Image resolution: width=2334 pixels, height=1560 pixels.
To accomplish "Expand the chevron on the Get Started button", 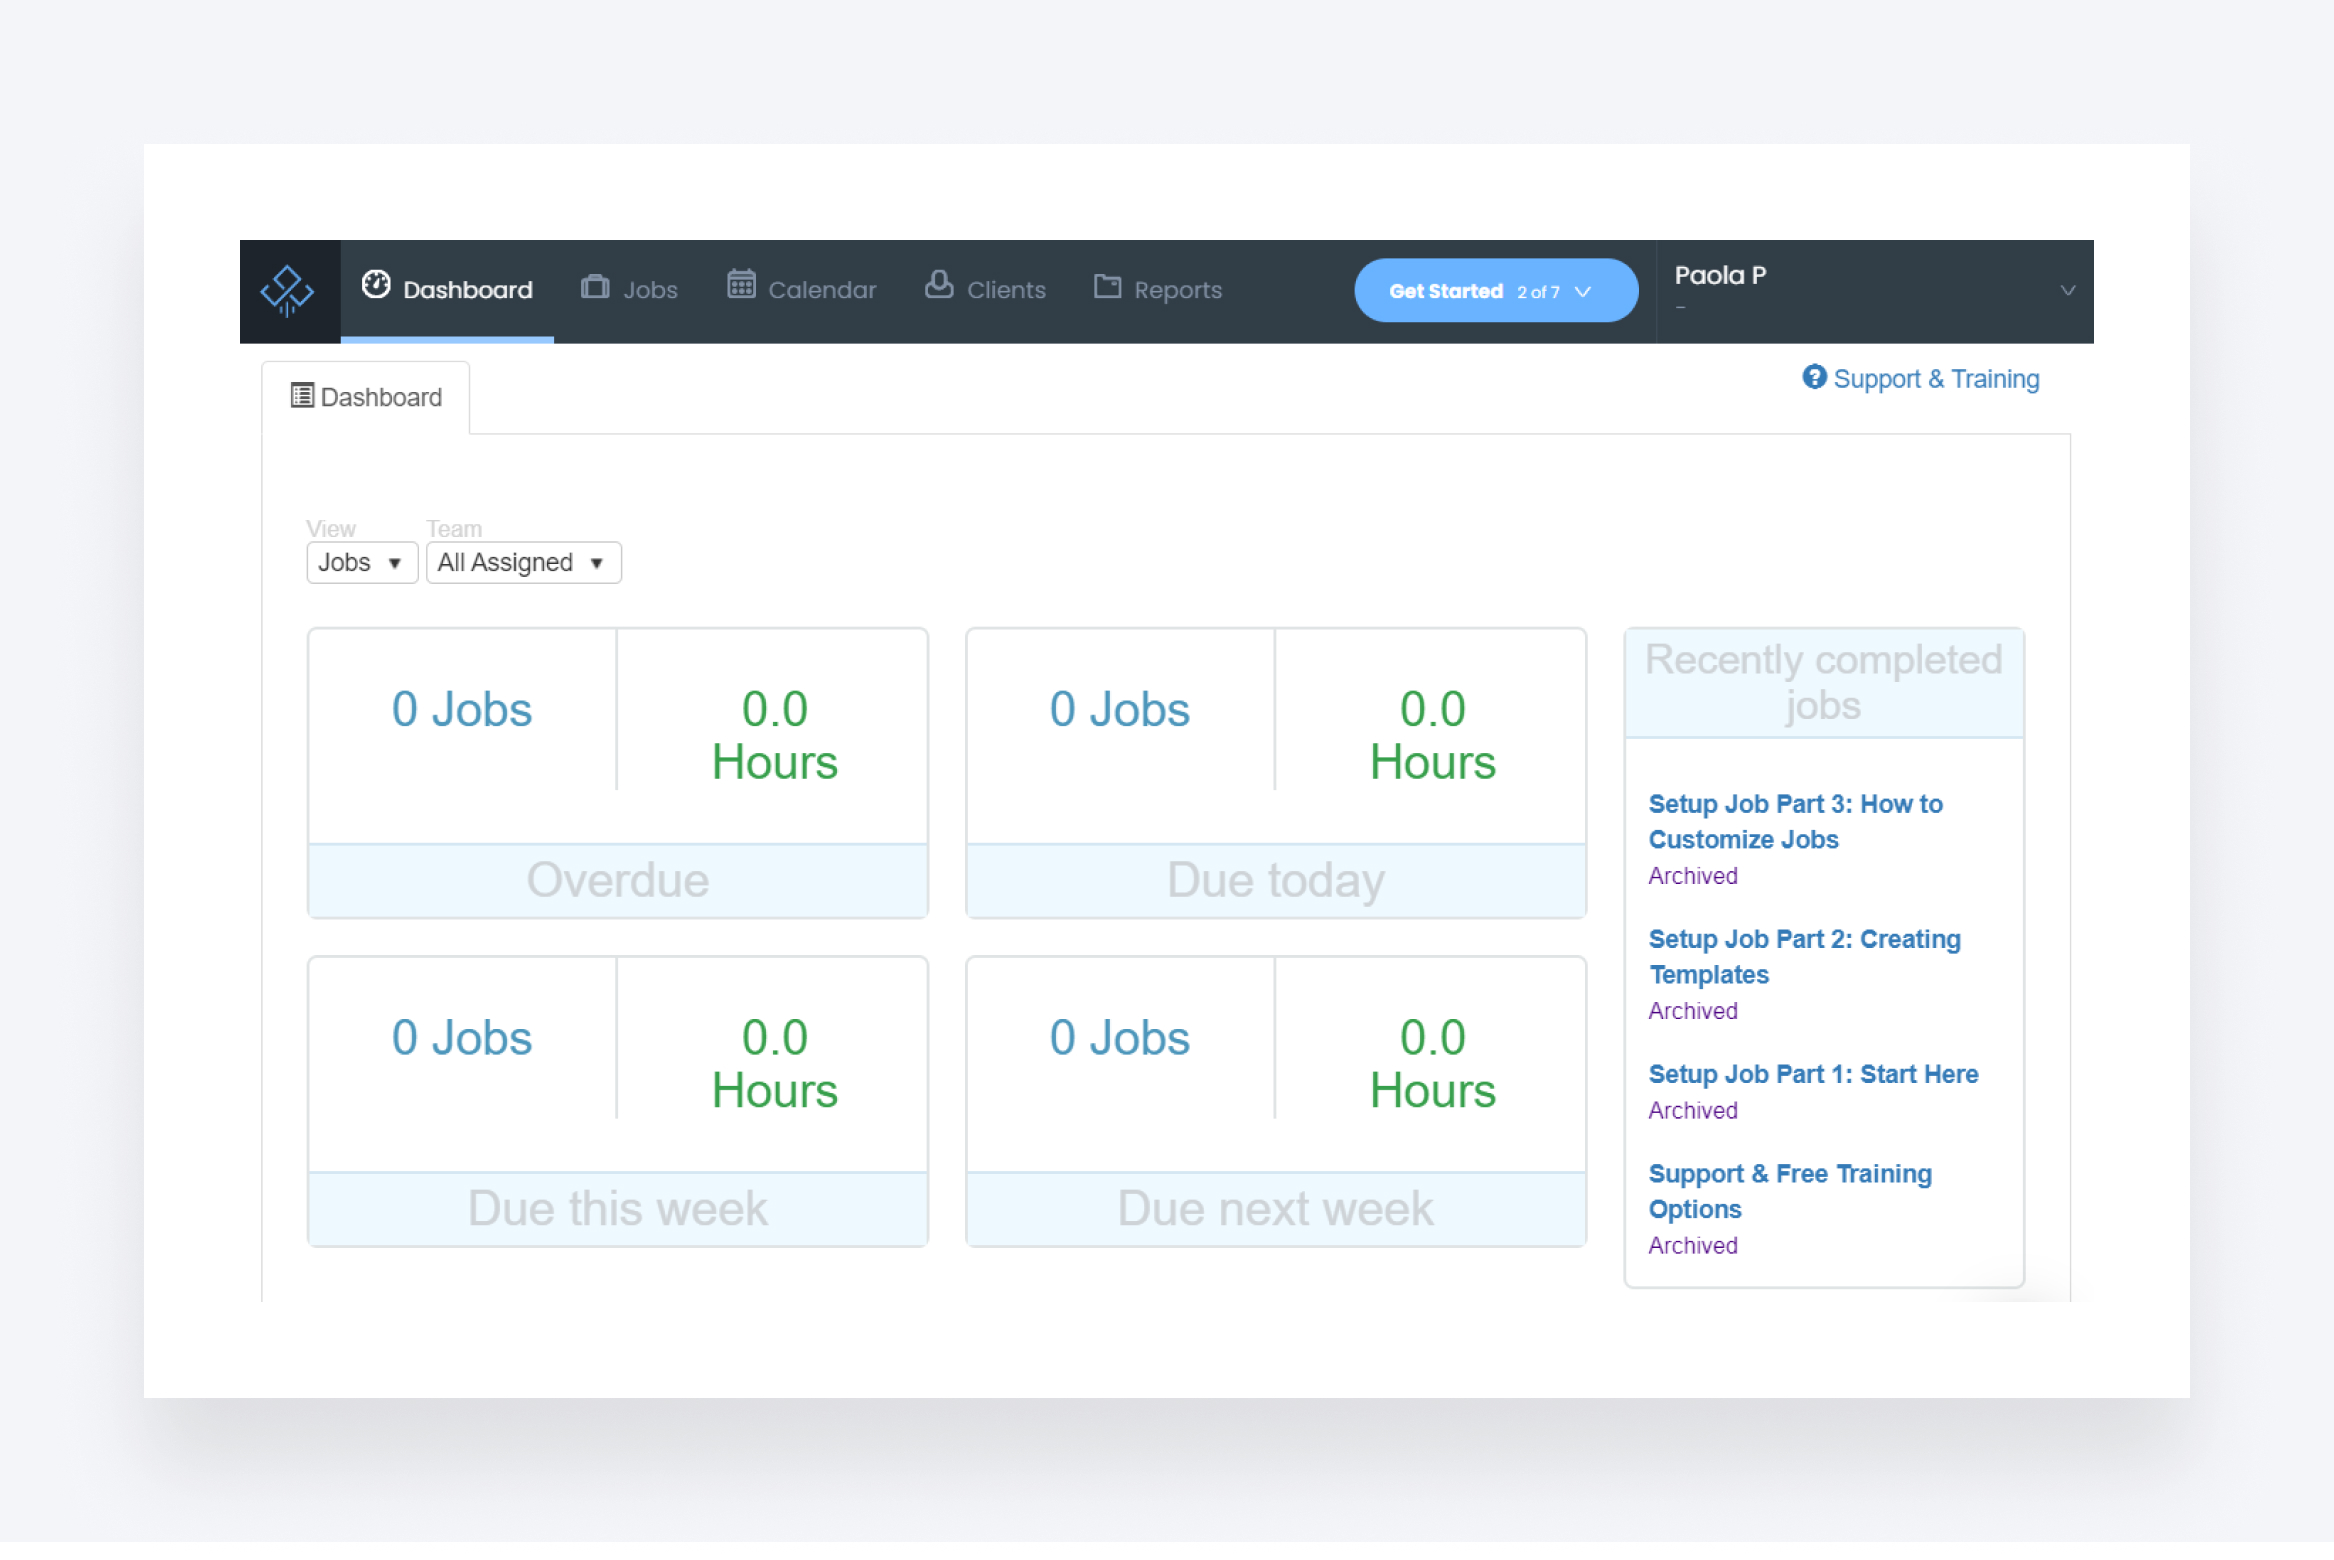I will coord(1583,292).
